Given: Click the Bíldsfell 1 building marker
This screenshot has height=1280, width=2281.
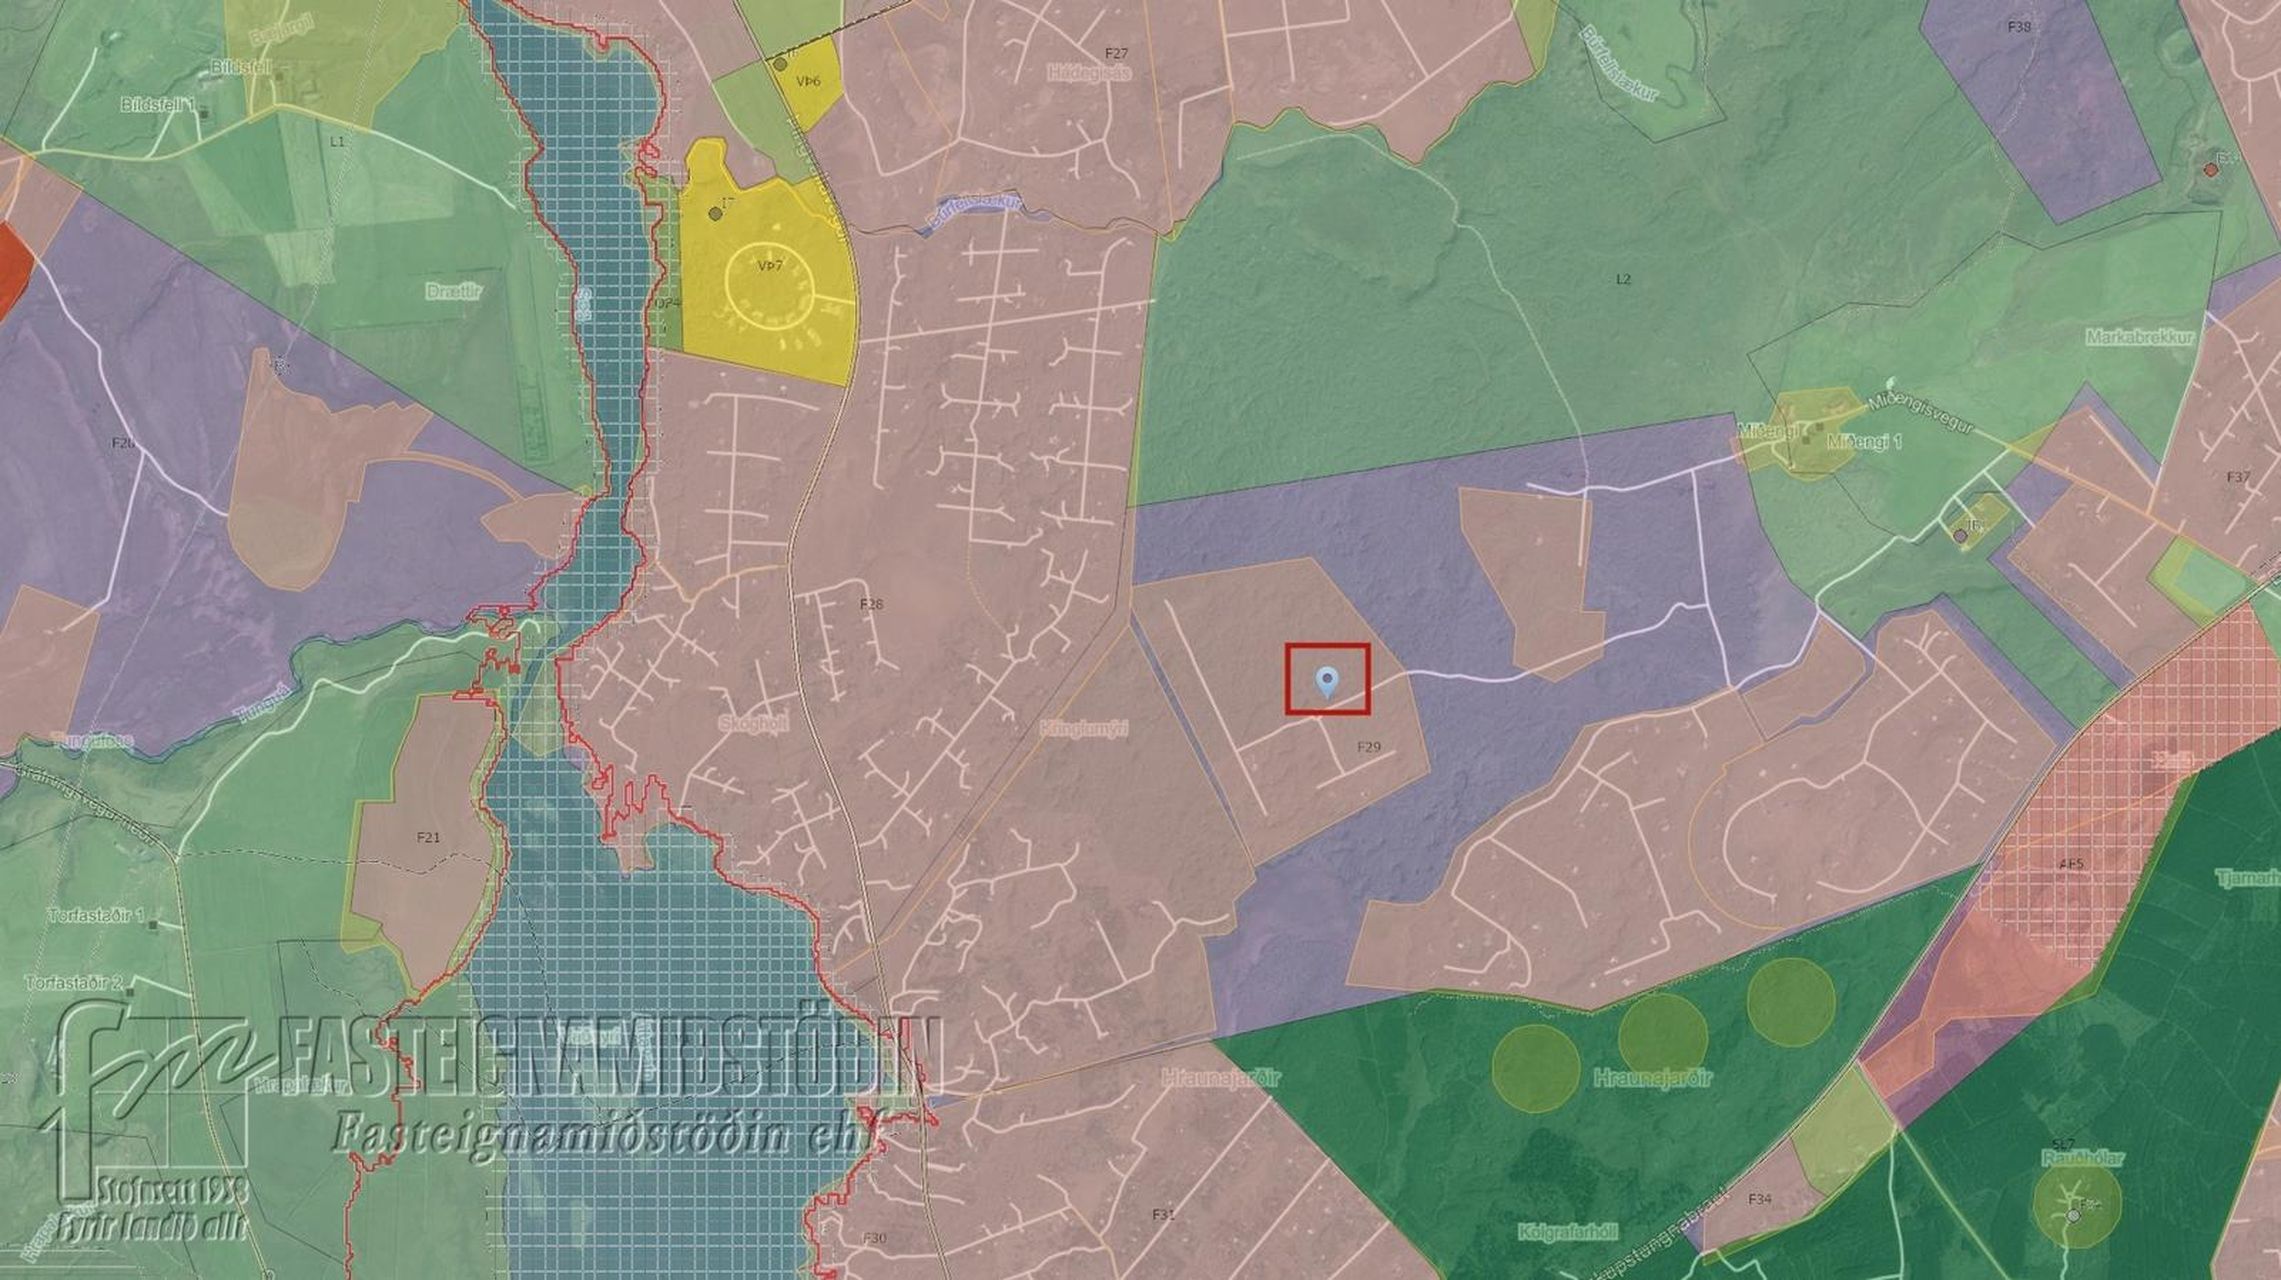Looking at the screenshot, I should [x=205, y=113].
